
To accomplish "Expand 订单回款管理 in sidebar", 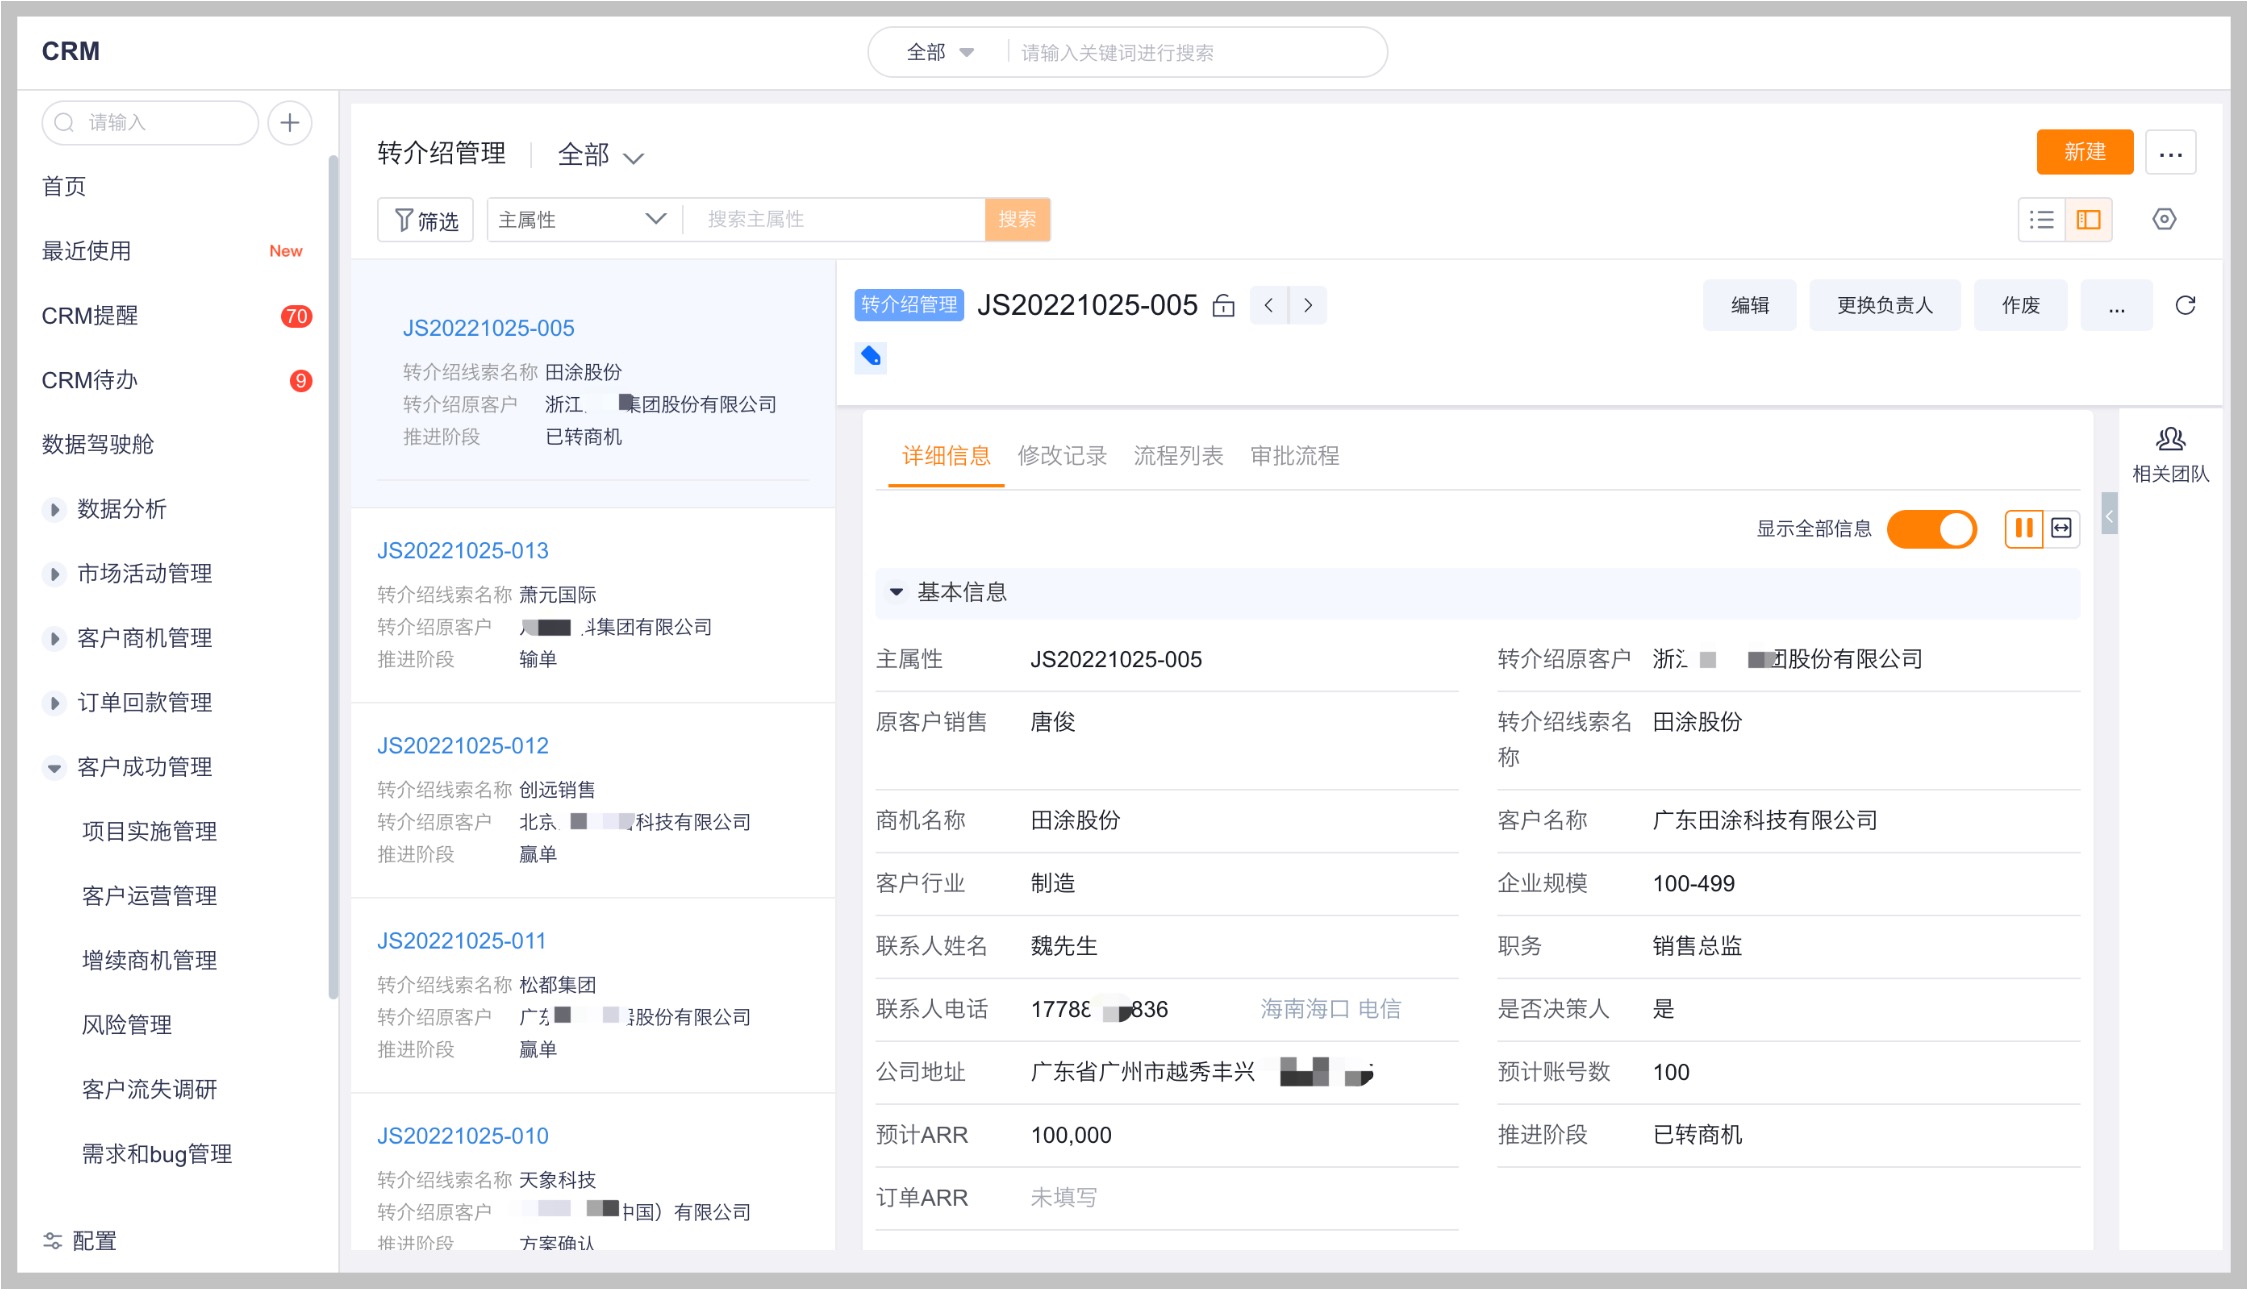I will point(55,703).
